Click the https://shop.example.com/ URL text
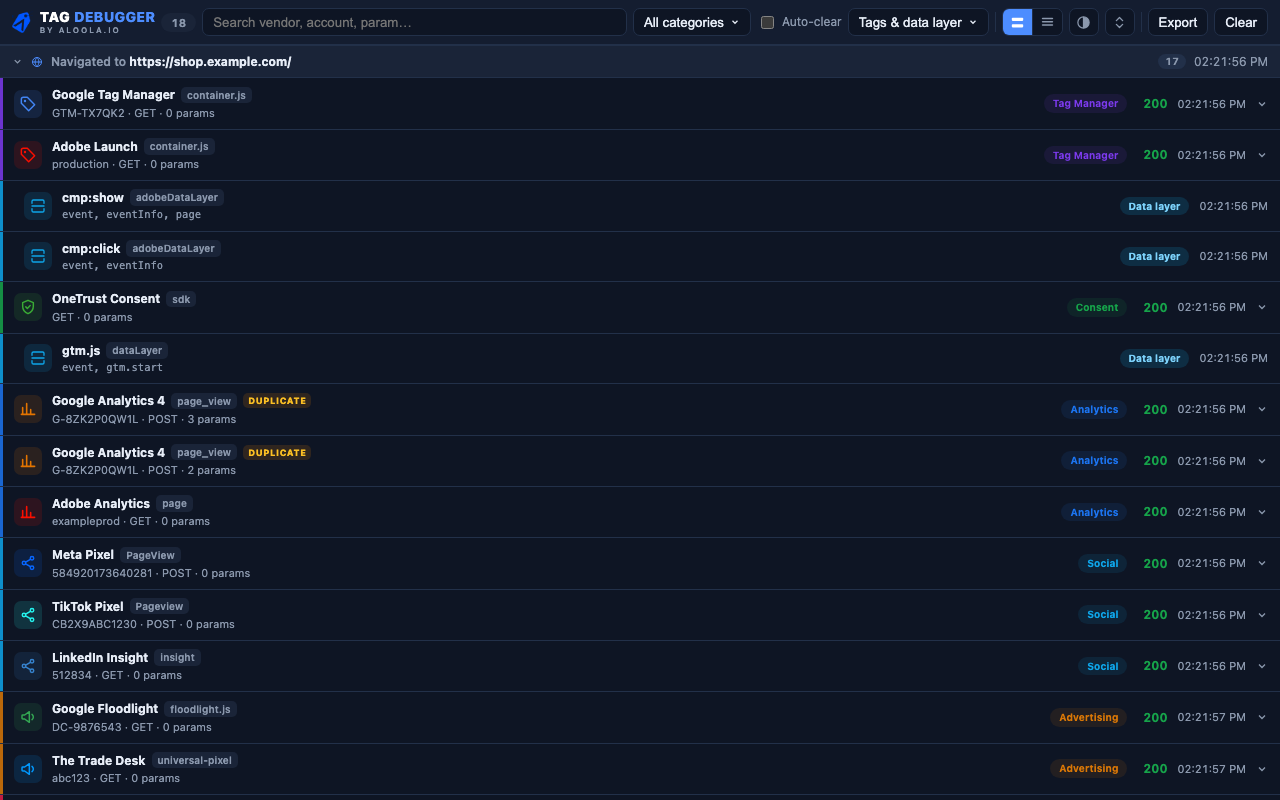1280x800 pixels. pyautogui.click(x=210, y=62)
